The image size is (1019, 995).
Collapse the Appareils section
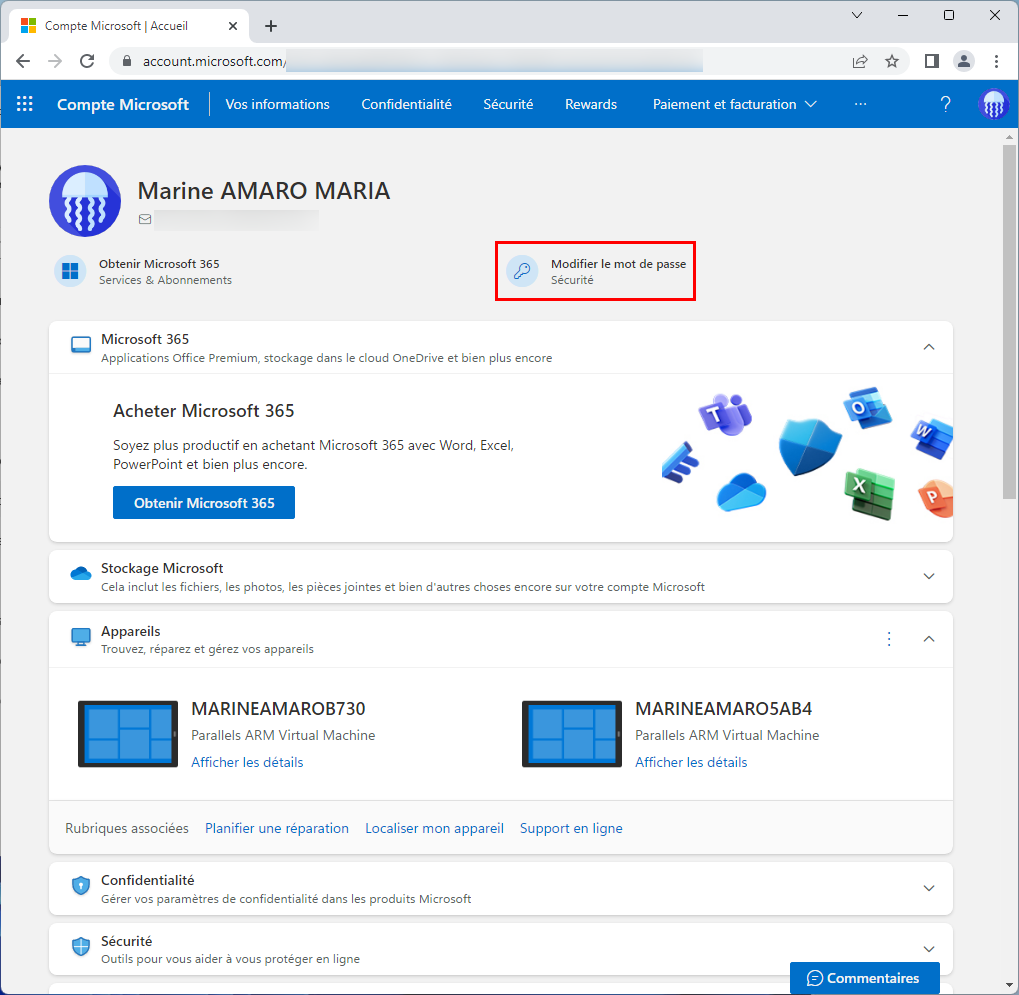click(x=929, y=639)
